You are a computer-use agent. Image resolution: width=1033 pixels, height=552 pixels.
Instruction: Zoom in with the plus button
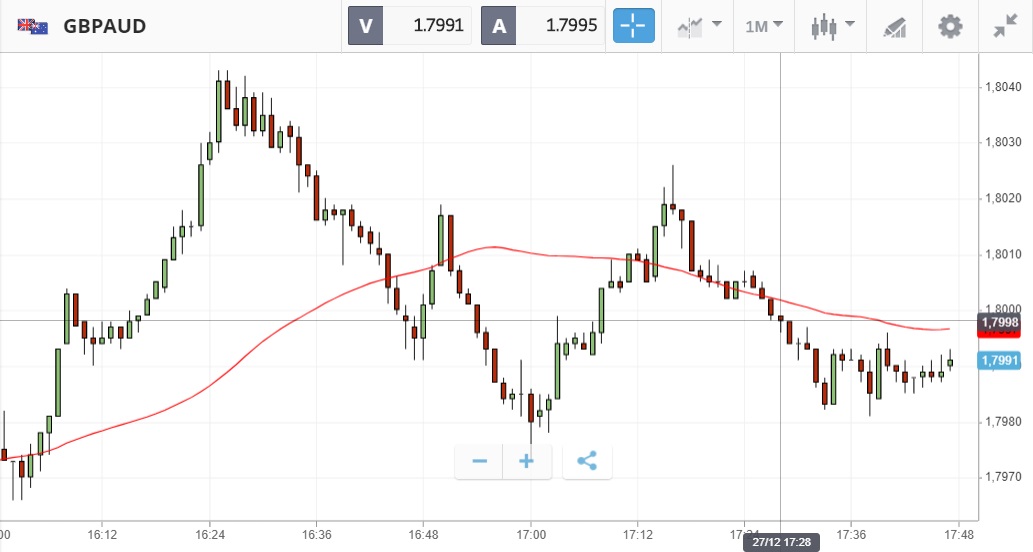point(527,461)
